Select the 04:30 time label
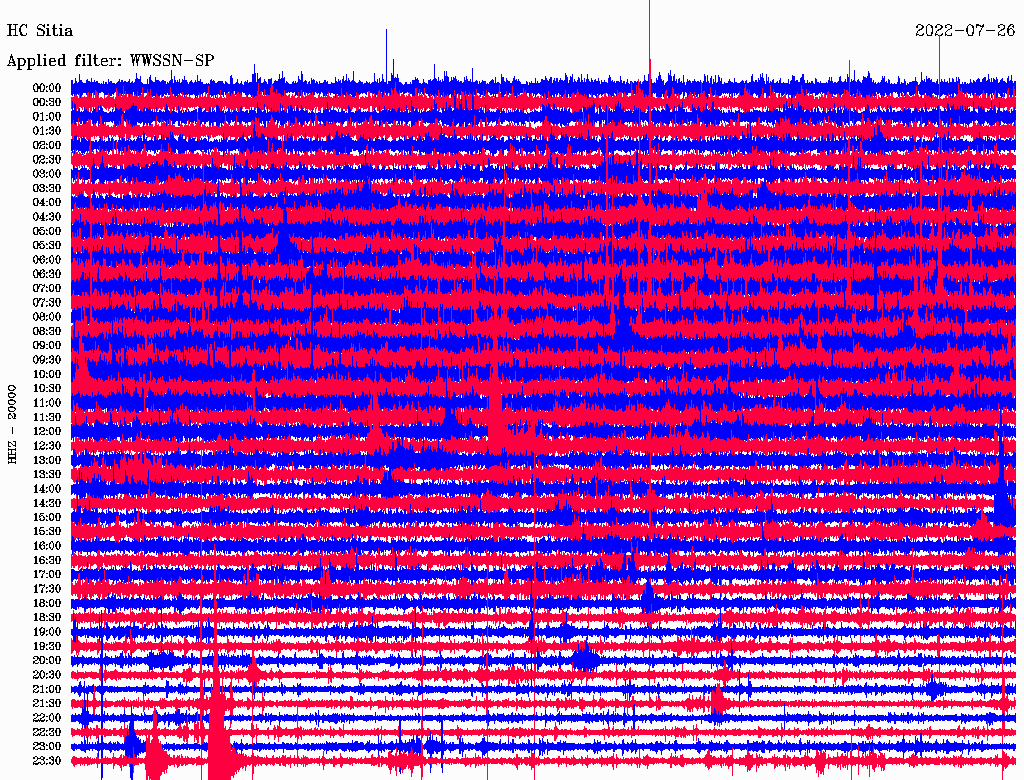This screenshot has width=1024, height=780. pos(47,217)
